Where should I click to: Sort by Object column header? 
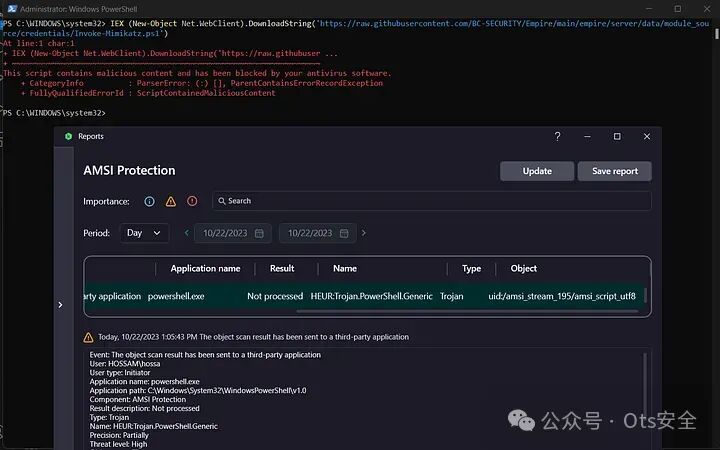(x=523, y=269)
